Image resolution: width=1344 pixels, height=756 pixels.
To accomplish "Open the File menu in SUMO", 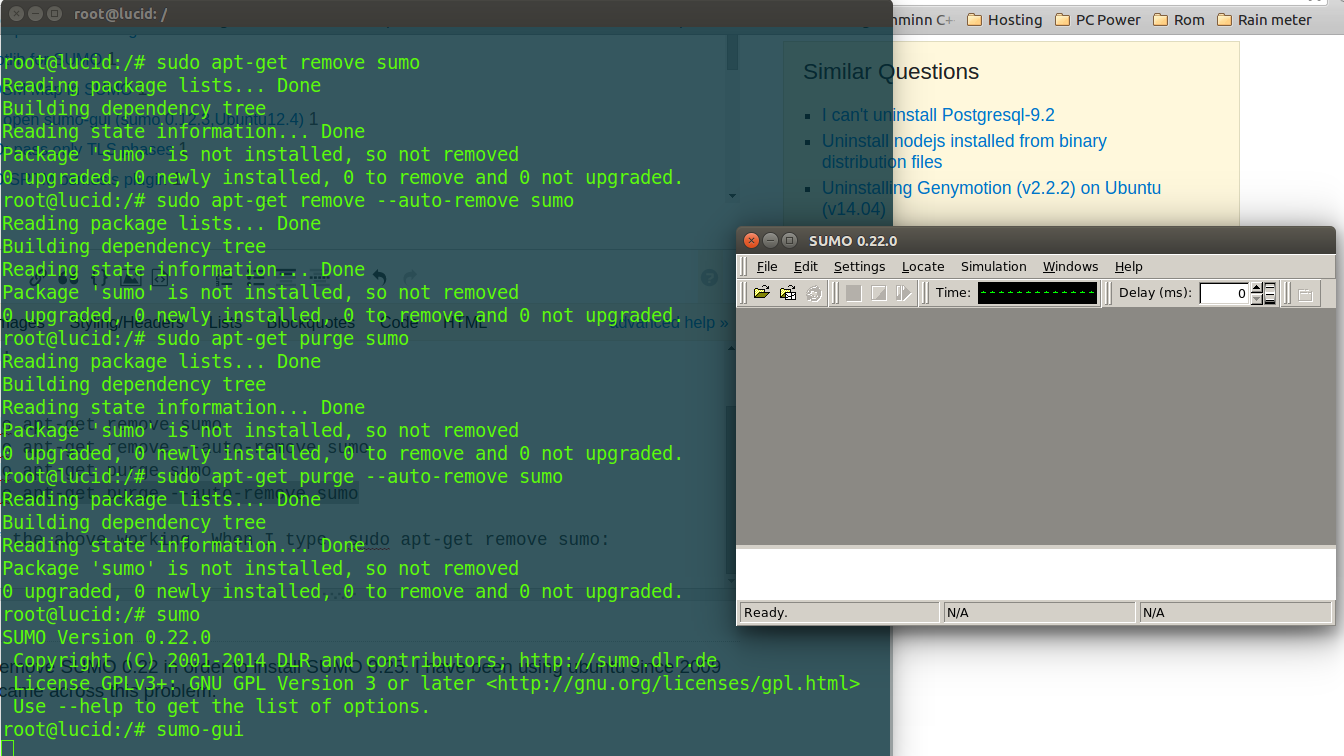I will point(767,266).
